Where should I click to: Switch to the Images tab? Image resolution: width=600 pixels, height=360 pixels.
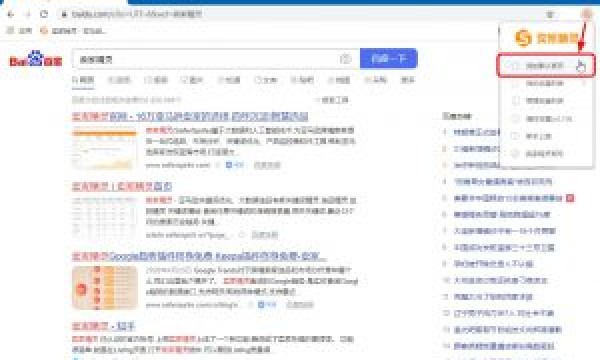pos(192,80)
